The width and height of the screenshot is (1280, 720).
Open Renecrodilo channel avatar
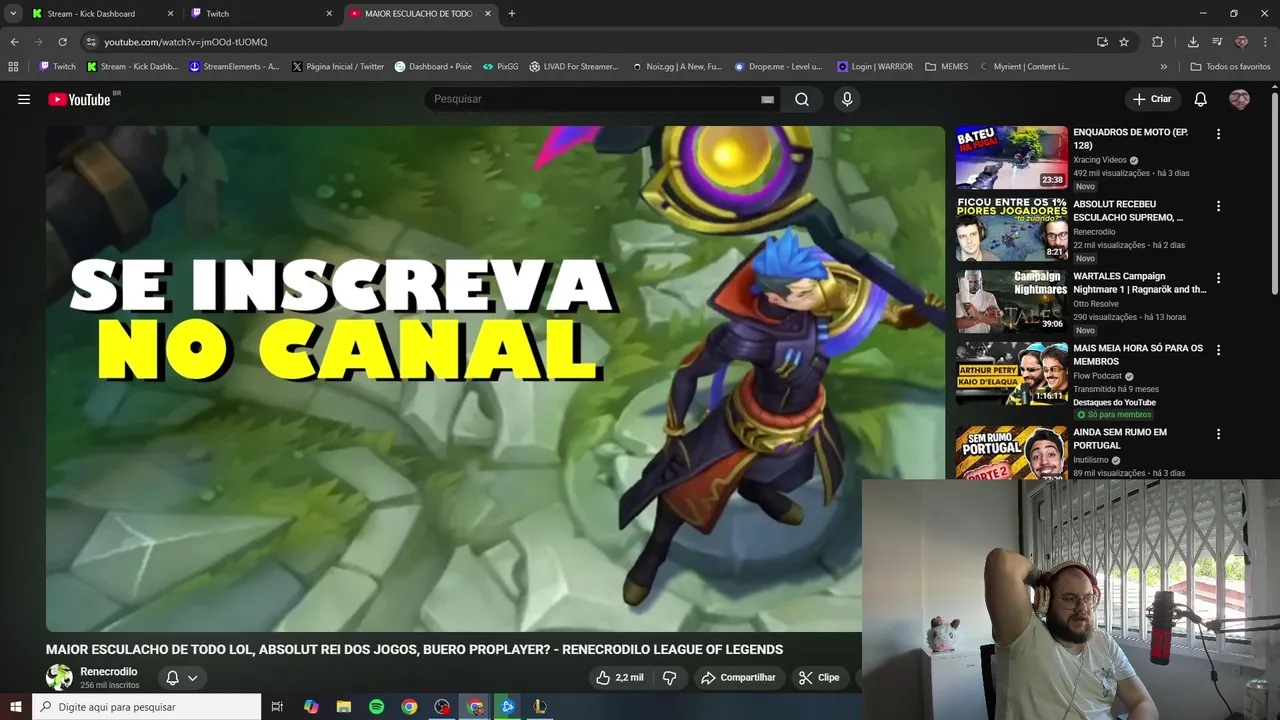[x=59, y=677]
